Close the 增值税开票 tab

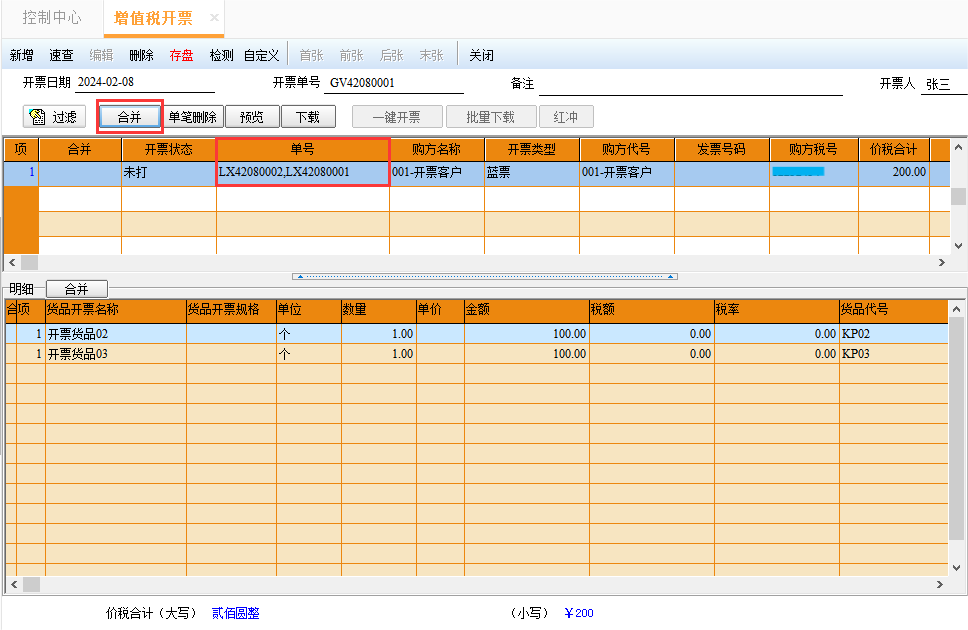[x=214, y=18]
